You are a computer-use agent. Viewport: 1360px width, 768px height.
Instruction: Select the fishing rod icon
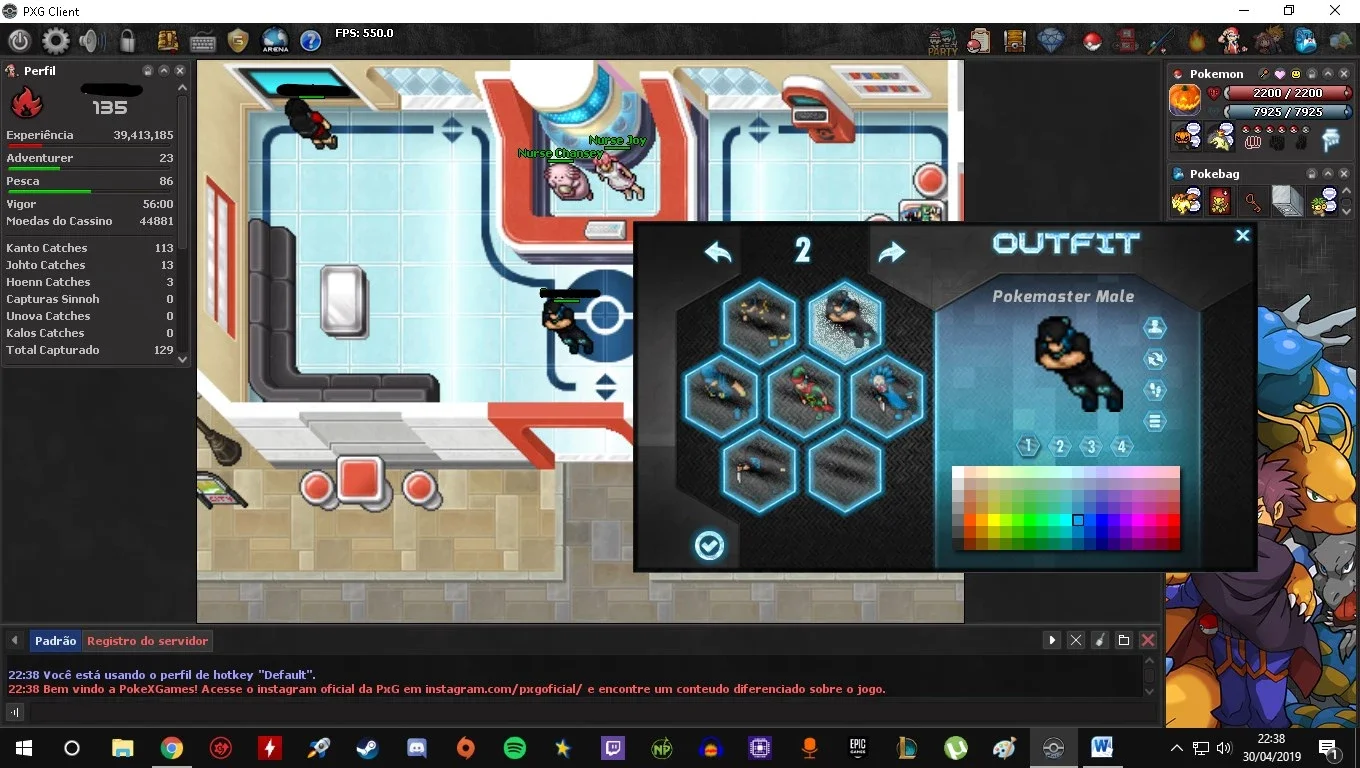click(x=1161, y=41)
